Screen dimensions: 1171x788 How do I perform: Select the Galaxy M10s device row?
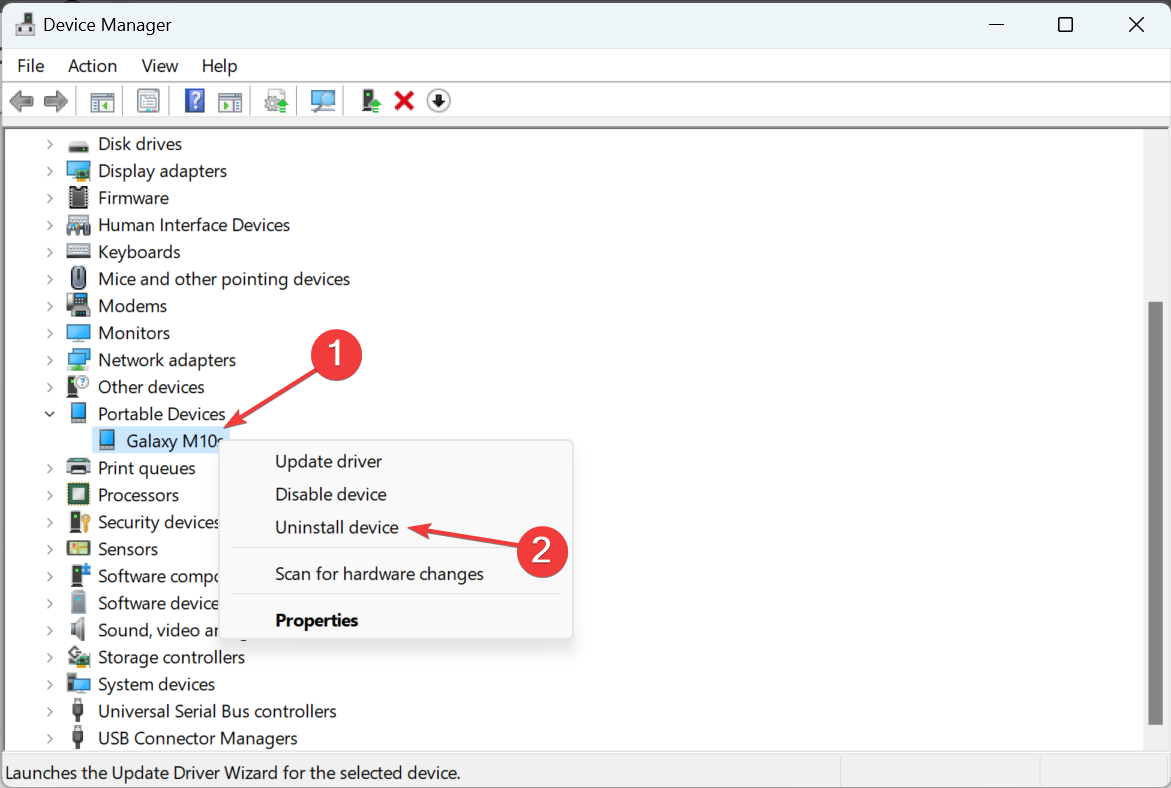pos(161,441)
